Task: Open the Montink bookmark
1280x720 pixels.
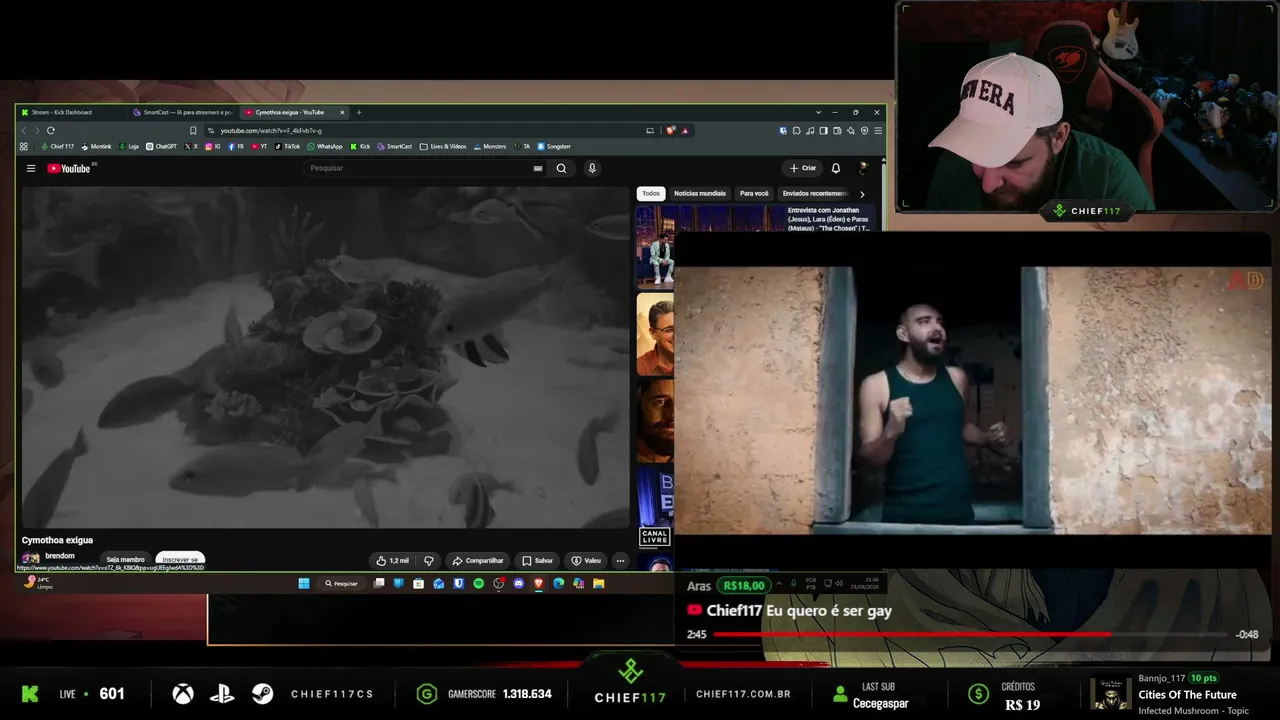Action: click(x=96, y=146)
